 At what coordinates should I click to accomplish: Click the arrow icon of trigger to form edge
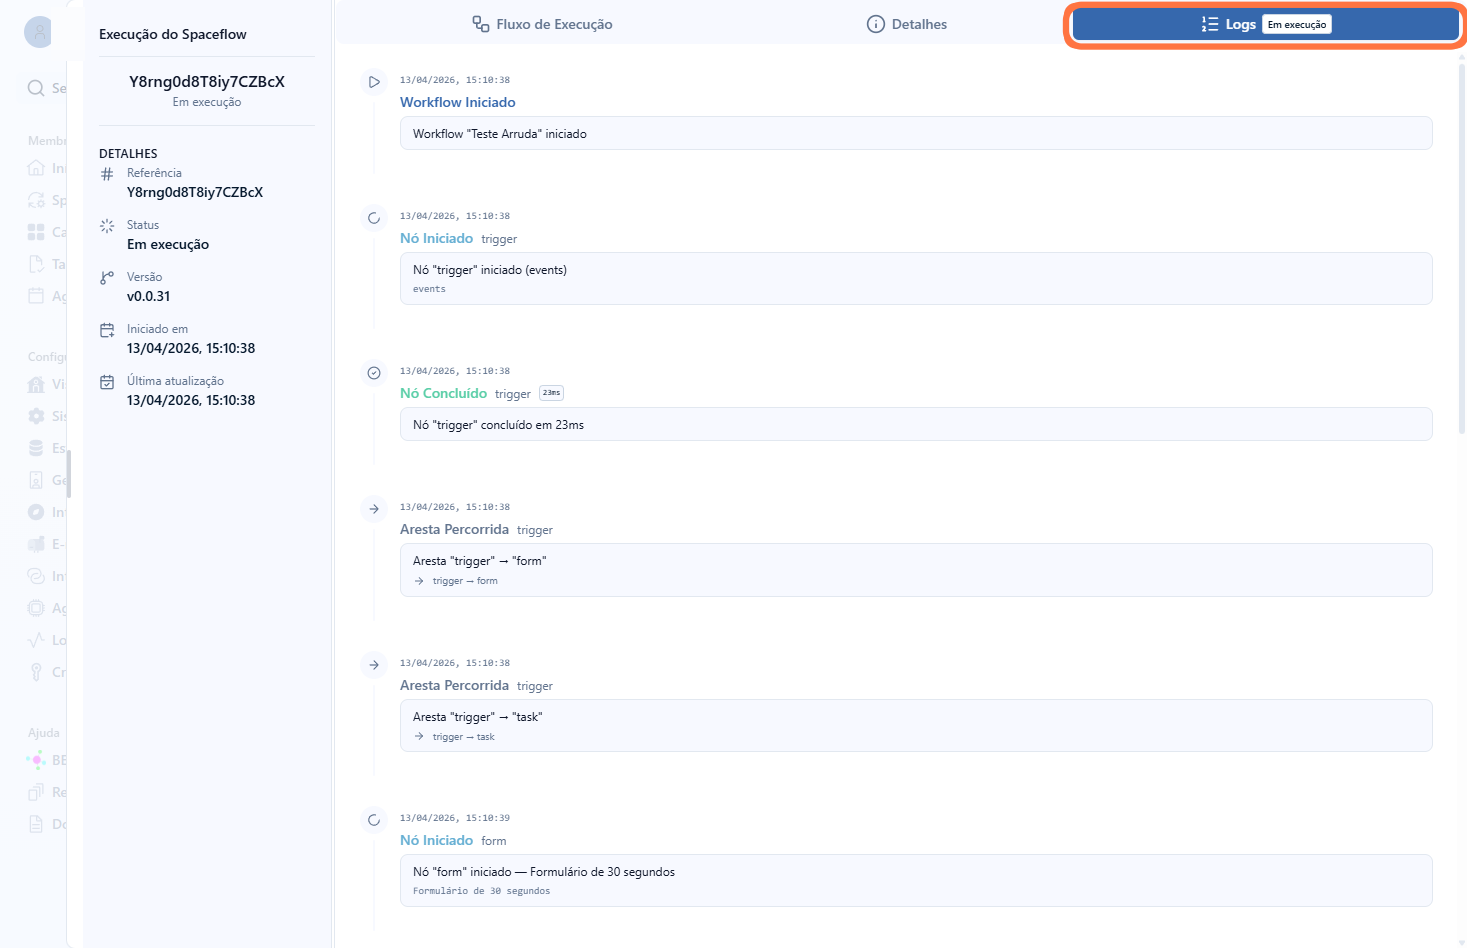(x=374, y=509)
